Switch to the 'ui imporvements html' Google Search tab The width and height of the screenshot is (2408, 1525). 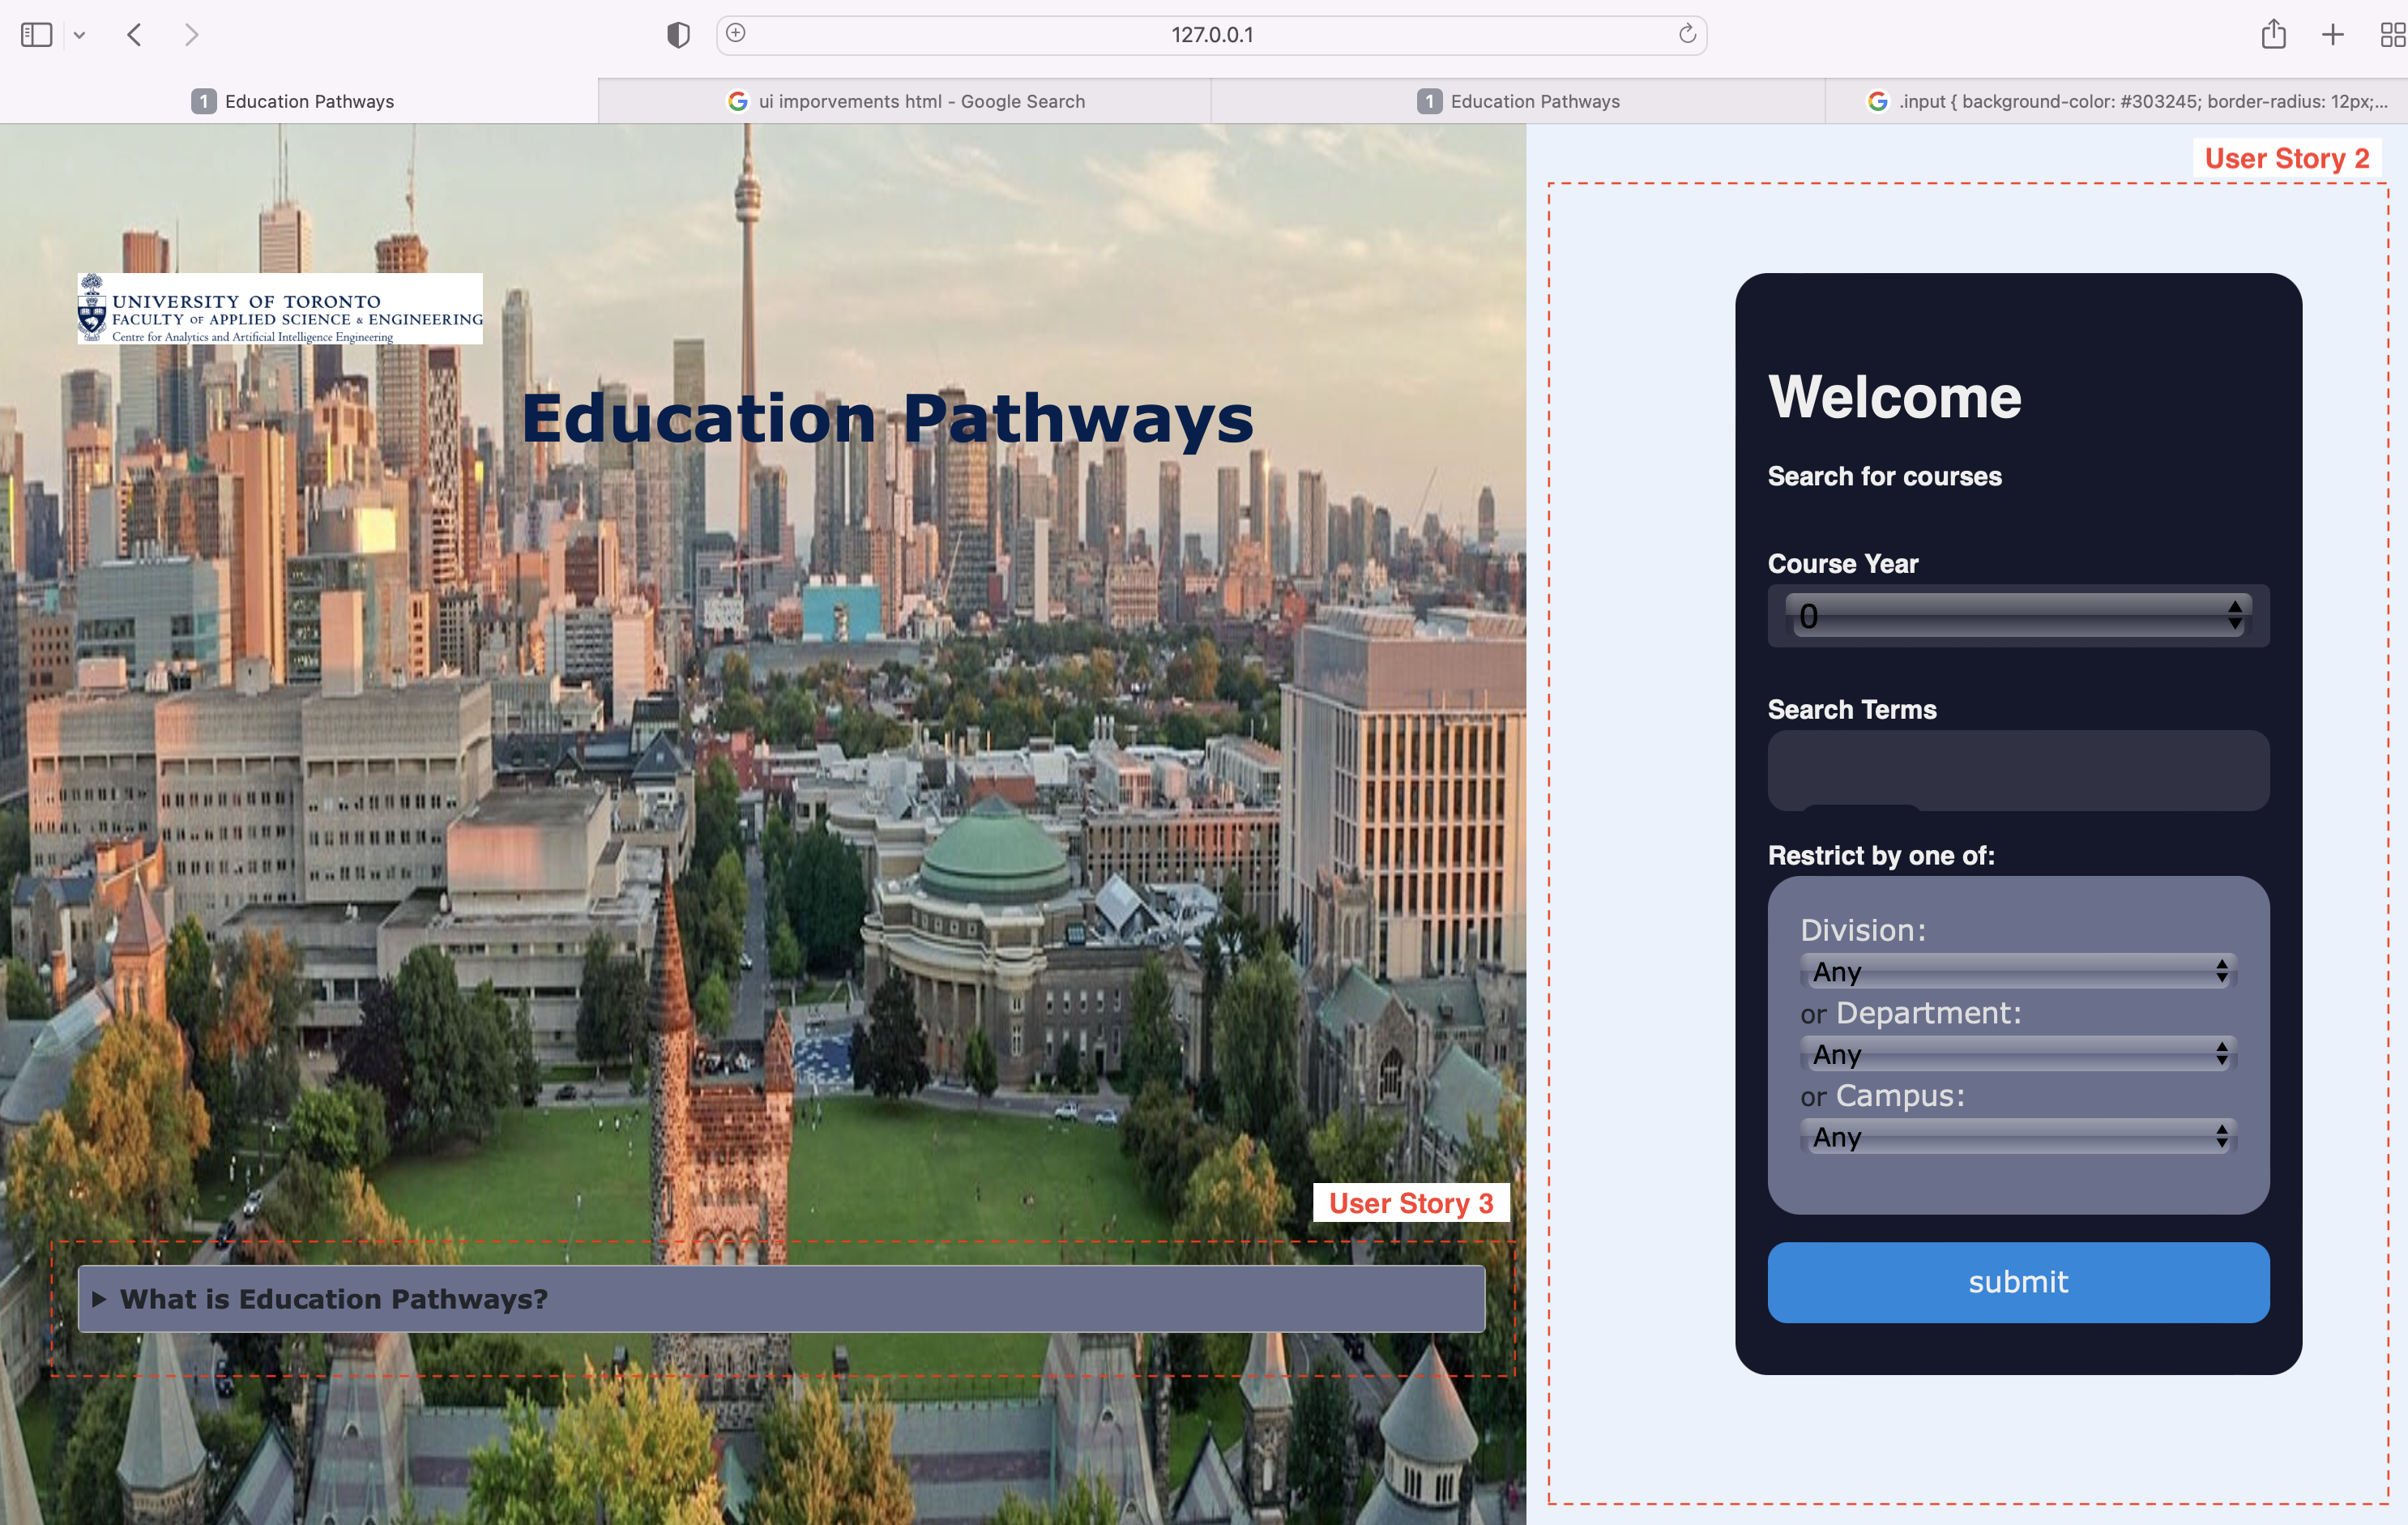(905, 101)
